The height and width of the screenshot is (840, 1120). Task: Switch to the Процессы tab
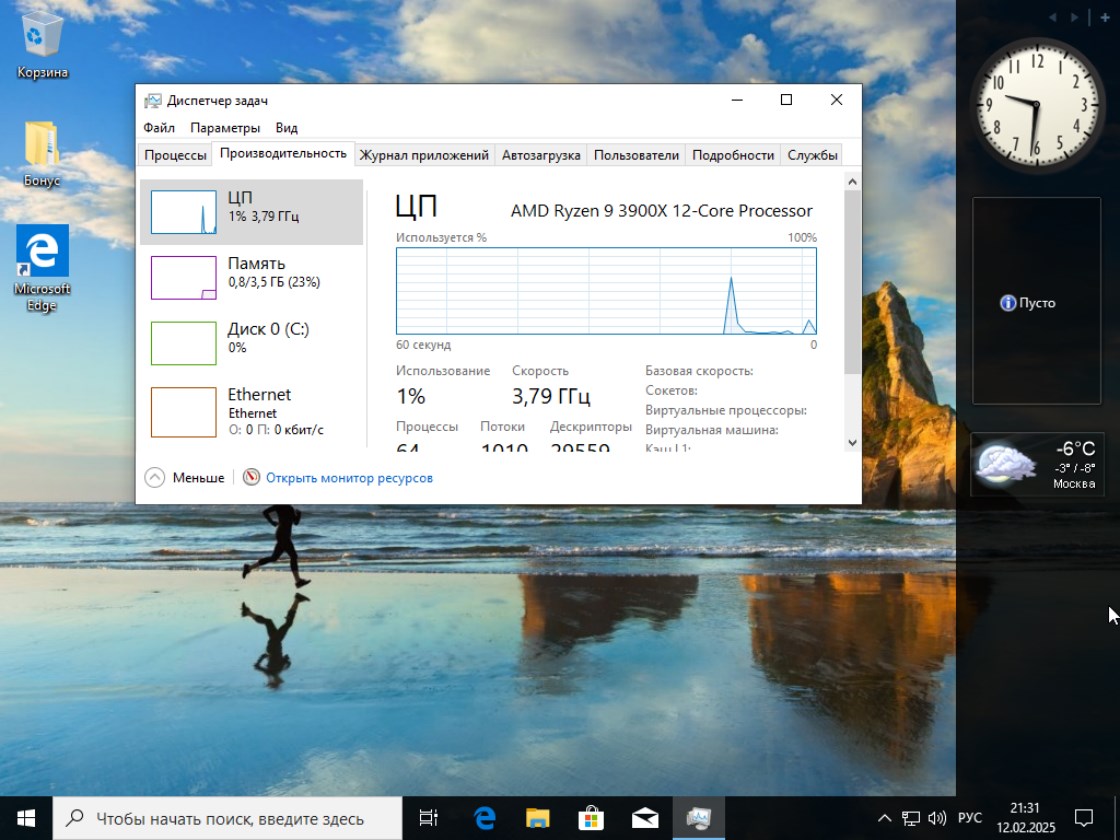point(175,155)
